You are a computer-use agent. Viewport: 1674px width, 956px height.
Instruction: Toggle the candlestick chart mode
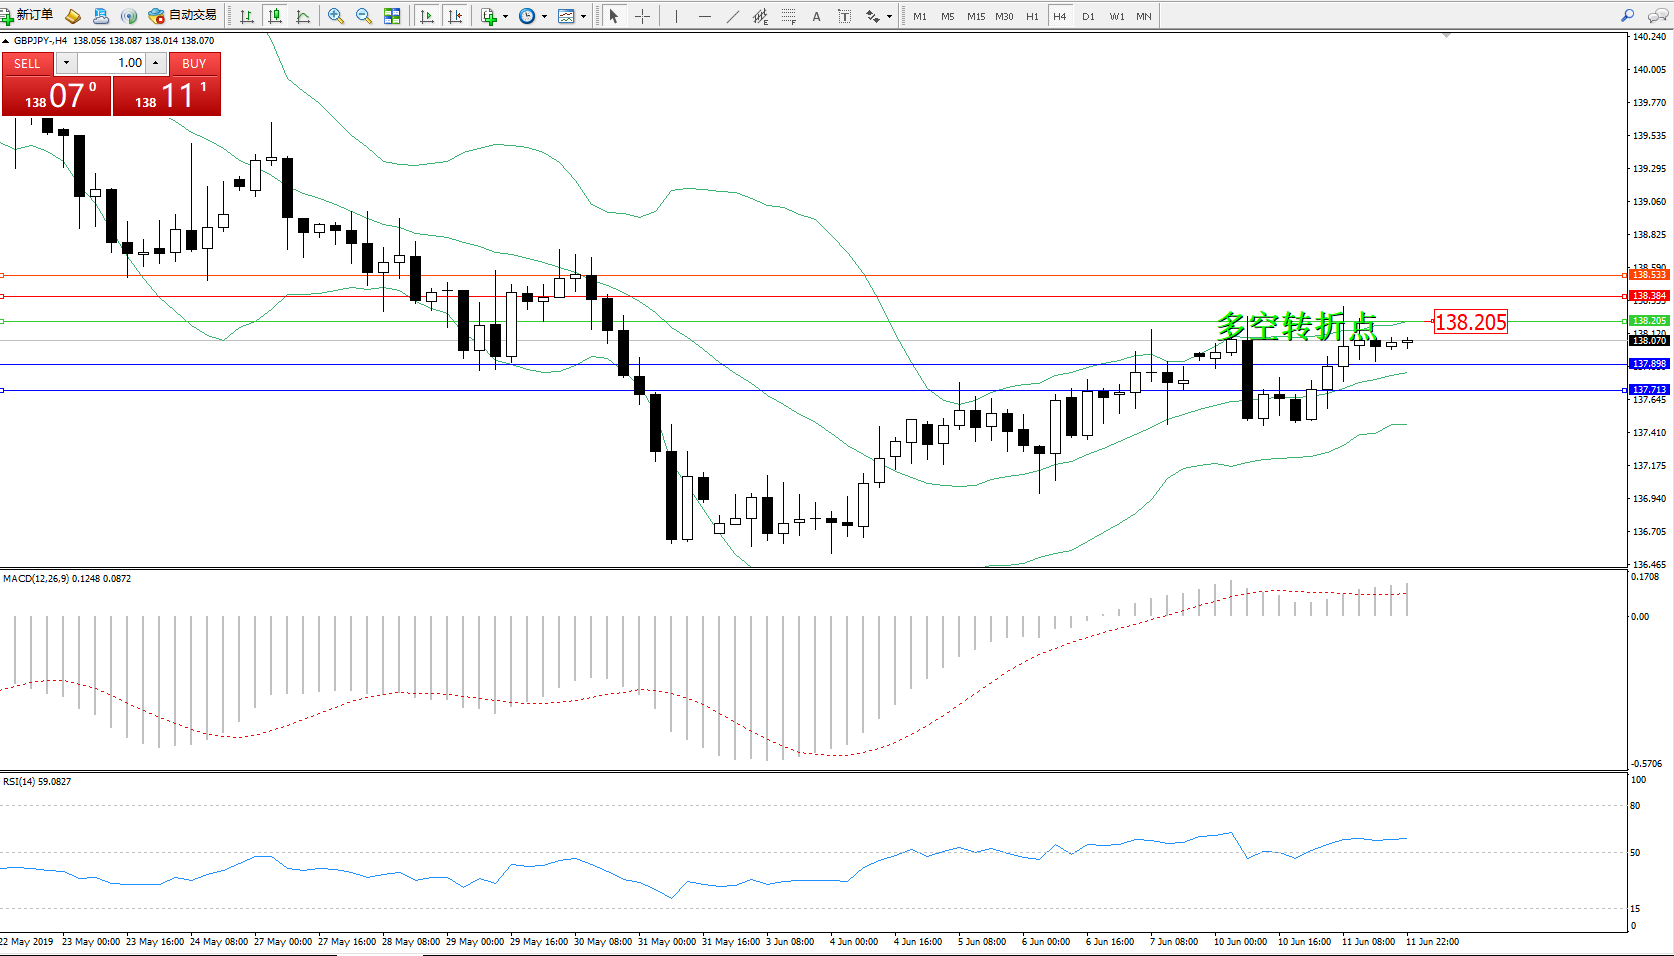click(x=275, y=16)
